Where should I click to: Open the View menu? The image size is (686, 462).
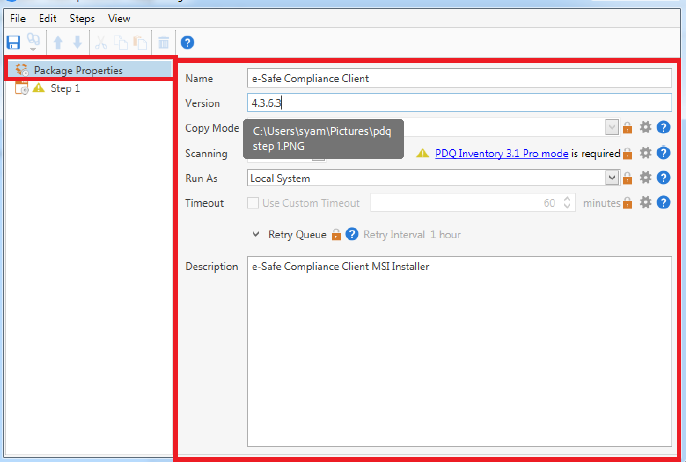[119, 18]
